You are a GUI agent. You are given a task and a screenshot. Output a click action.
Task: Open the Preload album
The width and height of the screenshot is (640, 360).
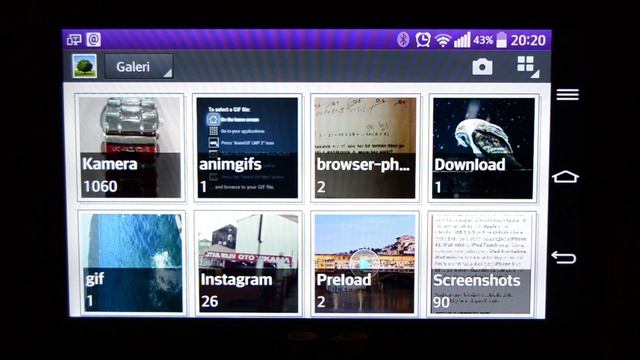365,264
